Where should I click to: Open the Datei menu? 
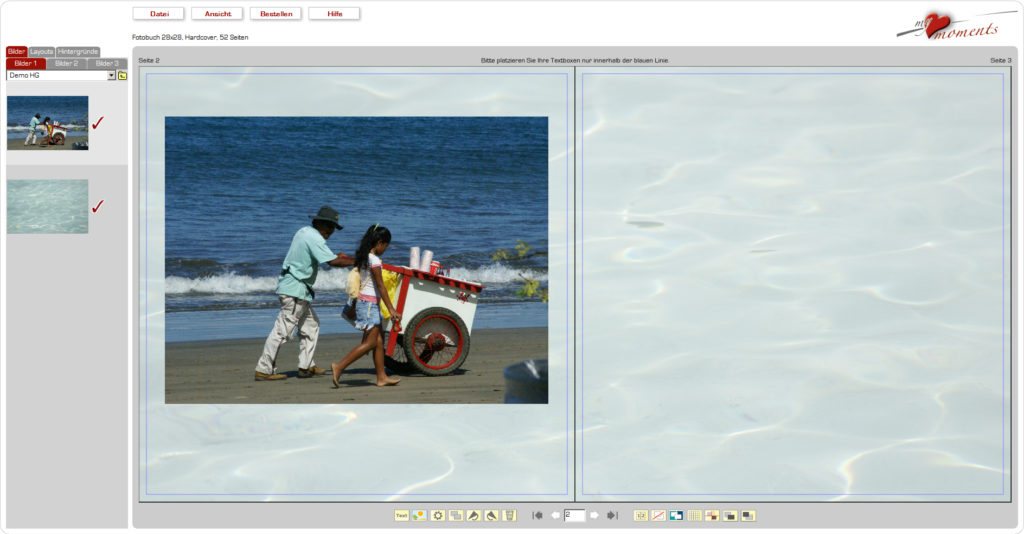159,14
